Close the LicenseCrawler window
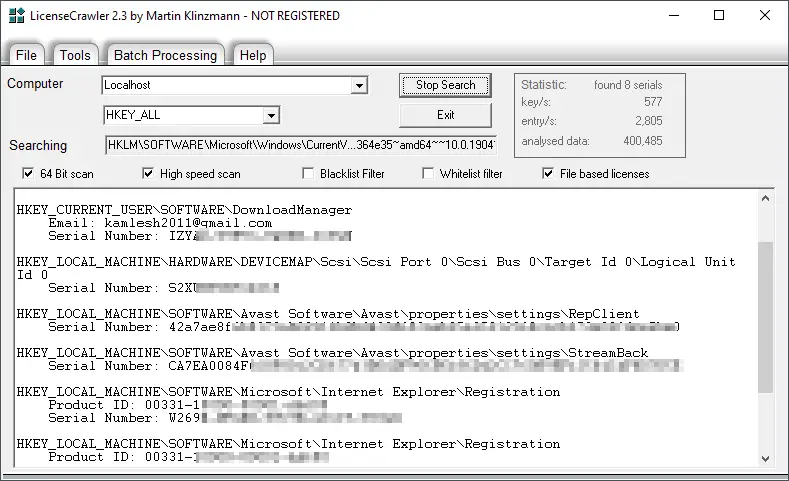This screenshot has width=789, height=481. 765,16
